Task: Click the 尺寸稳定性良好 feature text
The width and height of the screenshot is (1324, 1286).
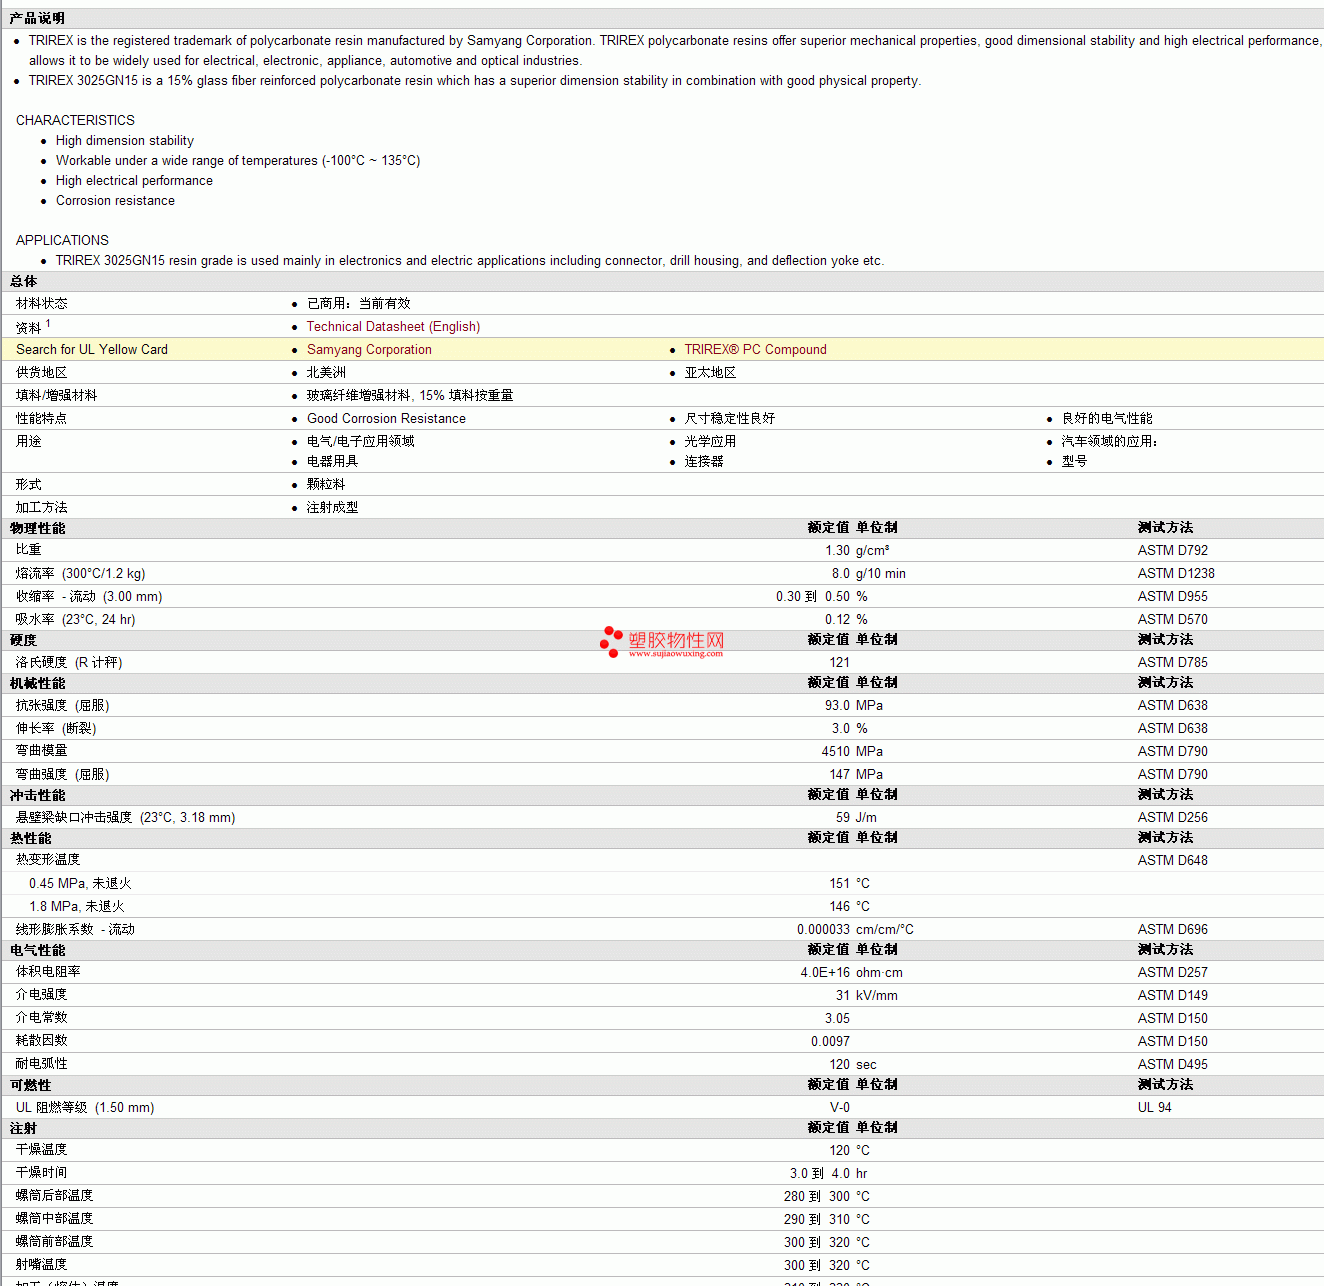Action: [x=730, y=419]
